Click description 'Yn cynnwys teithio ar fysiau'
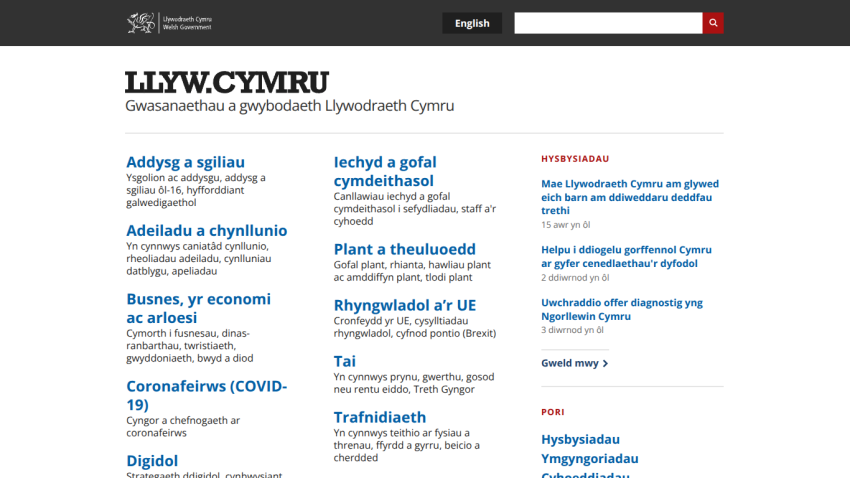The width and height of the screenshot is (850, 478). click(407, 445)
